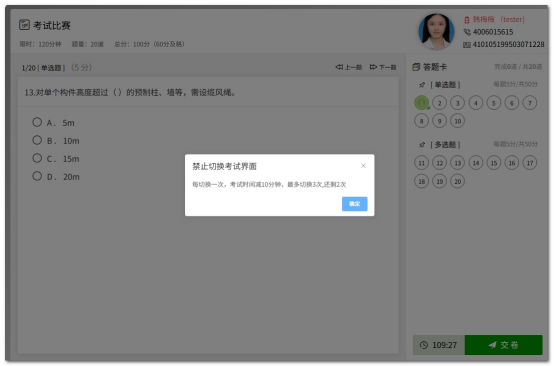
Task: Click the dialog message about 每切换一次
Action: tap(269, 184)
